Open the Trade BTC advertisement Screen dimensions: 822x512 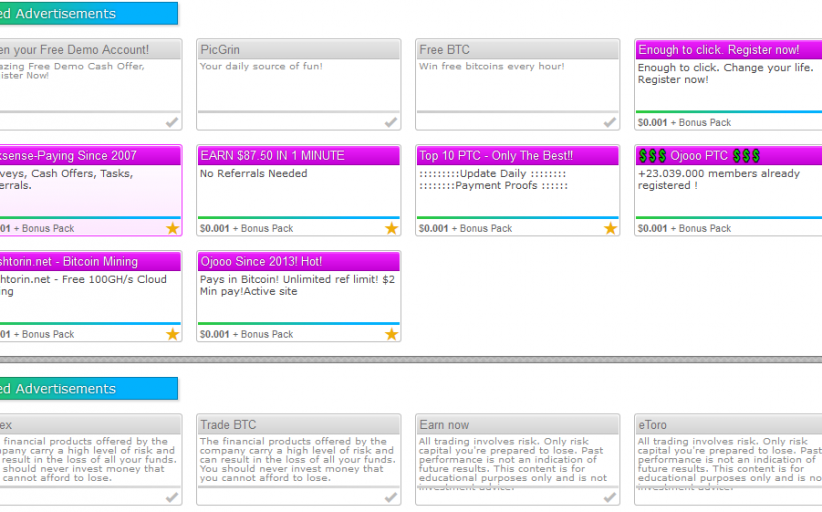(x=228, y=425)
